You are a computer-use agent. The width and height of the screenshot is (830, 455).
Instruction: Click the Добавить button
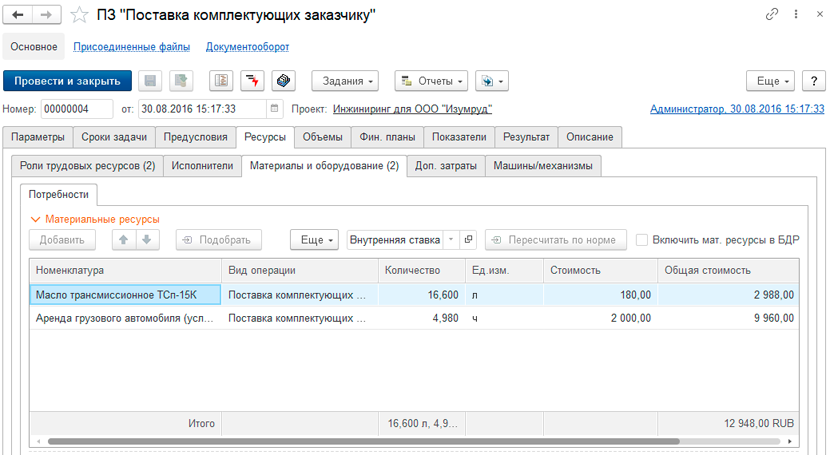point(62,240)
